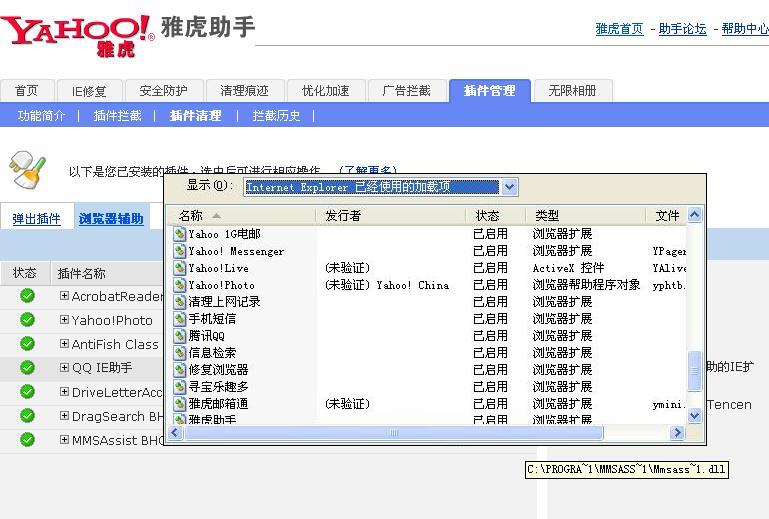This screenshot has width=769, height=519.
Task: Open the 优化加速 tab
Action: (326, 91)
